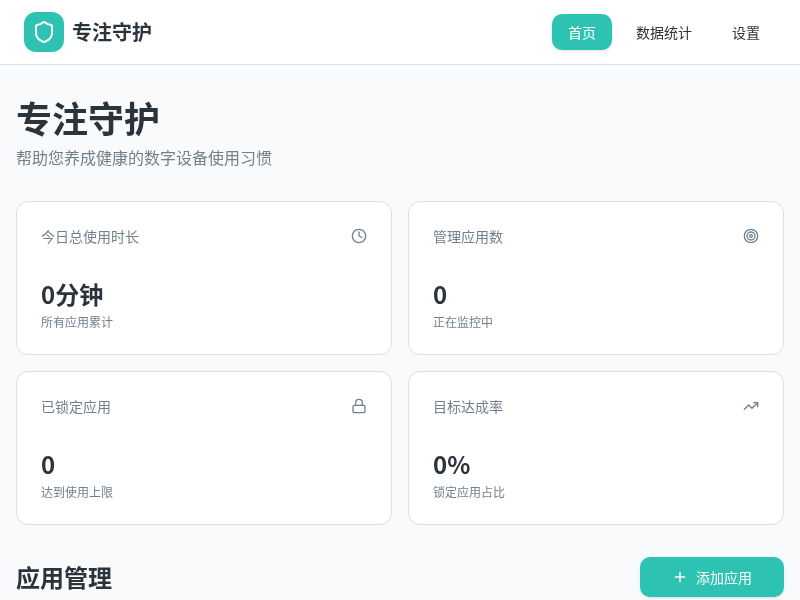Click the padlock icon on 已锁定应用 card
This screenshot has width=800, height=600.
(x=359, y=406)
